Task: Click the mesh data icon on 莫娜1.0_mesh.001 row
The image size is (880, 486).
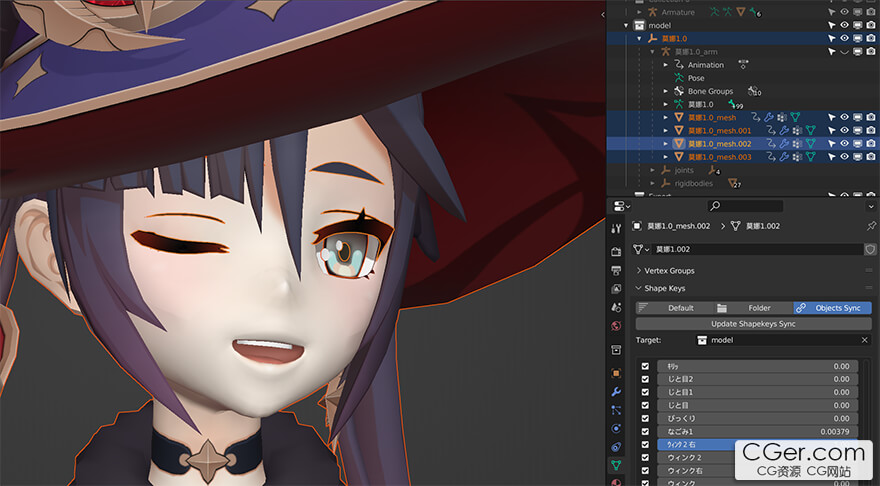Action: [810, 130]
